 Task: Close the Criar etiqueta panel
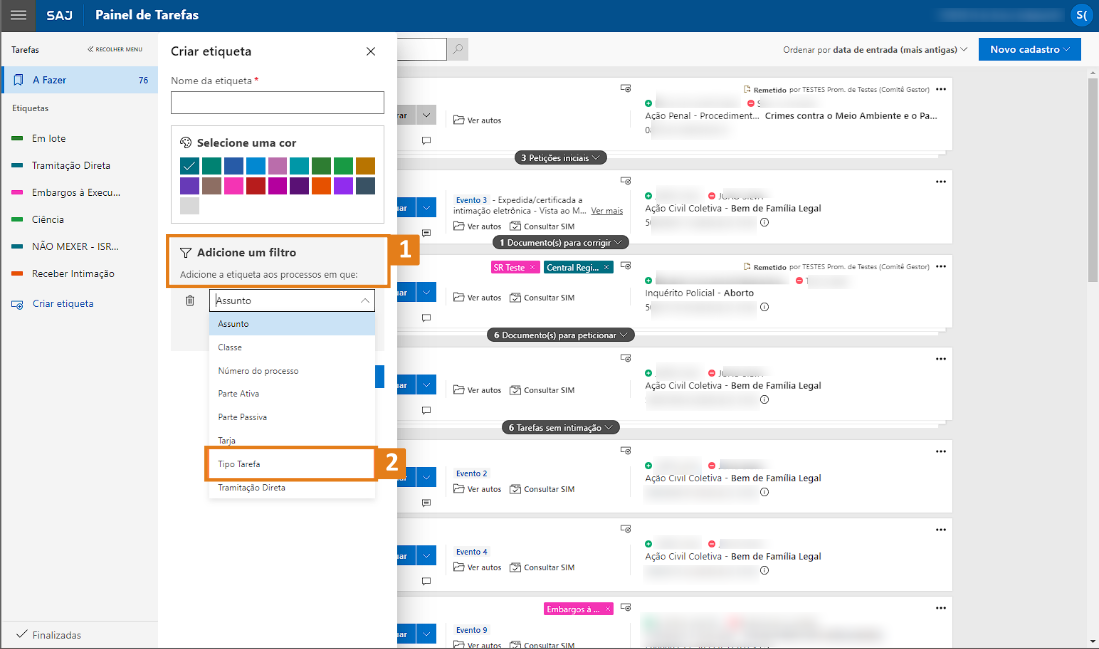pyautogui.click(x=371, y=51)
